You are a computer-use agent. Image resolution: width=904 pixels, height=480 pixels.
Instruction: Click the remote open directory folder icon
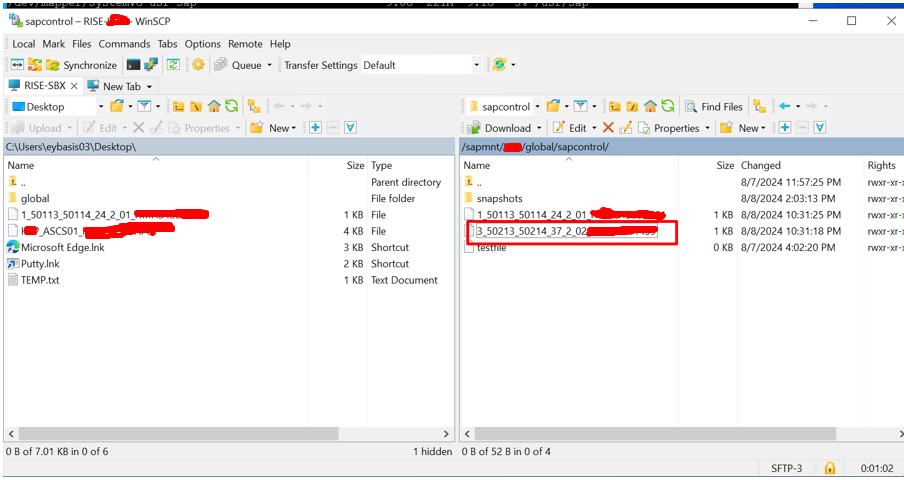(553, 106)
